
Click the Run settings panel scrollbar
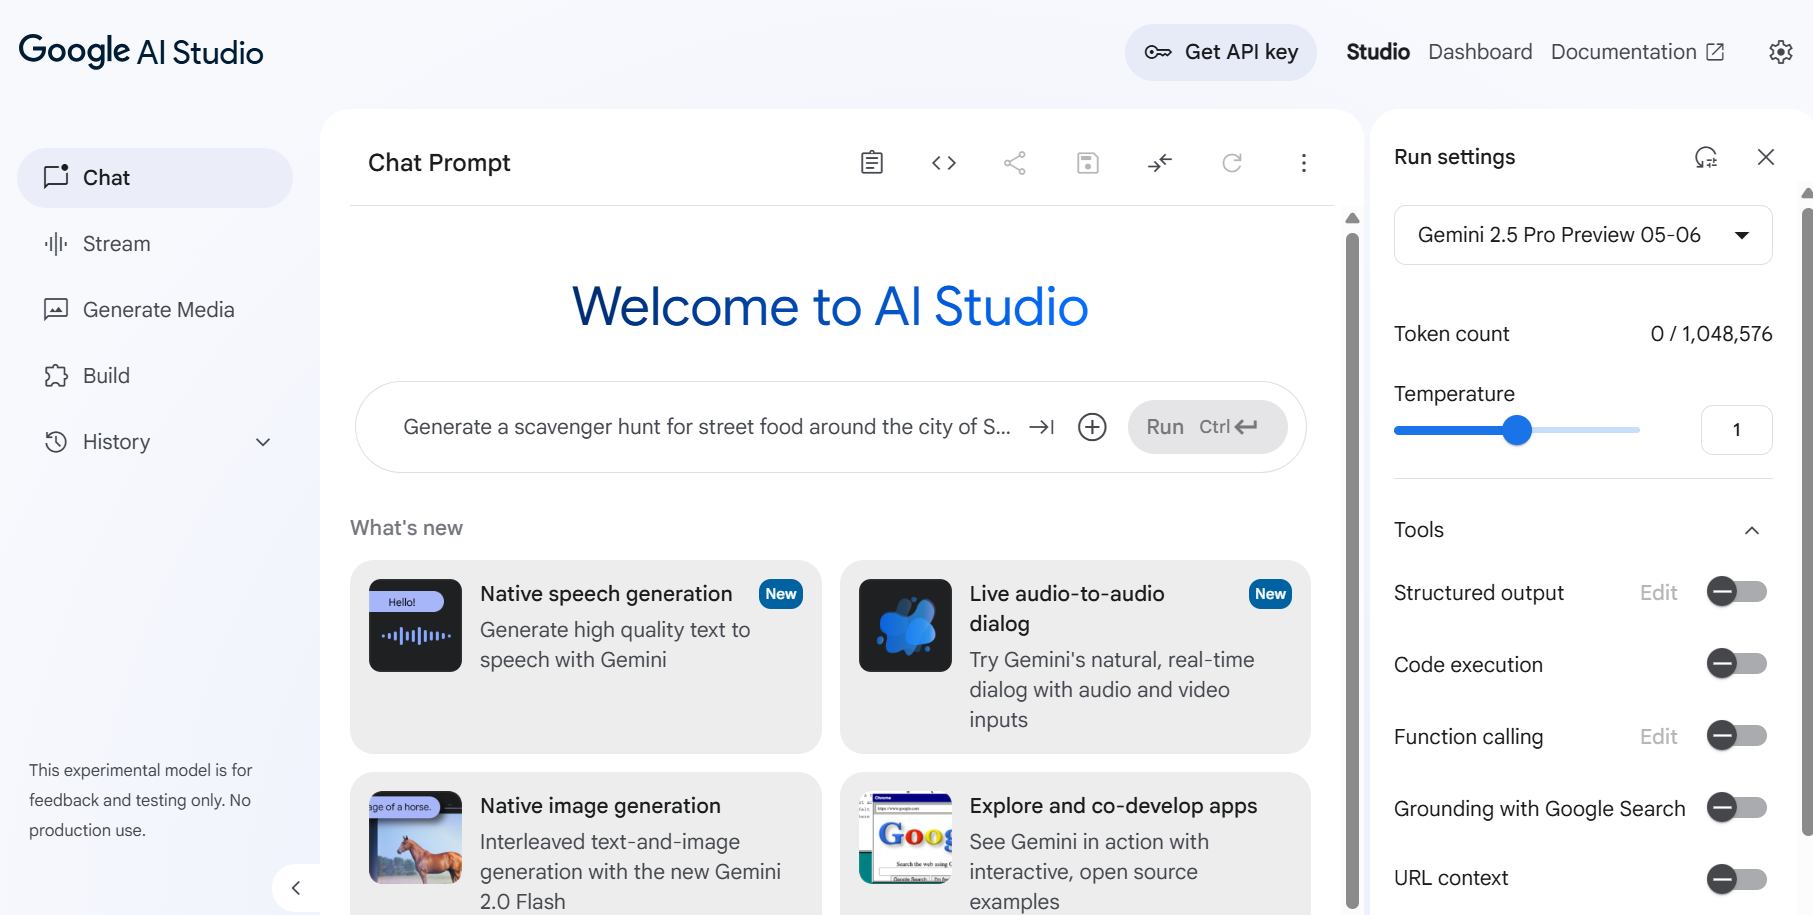(x=1807, y=520)
